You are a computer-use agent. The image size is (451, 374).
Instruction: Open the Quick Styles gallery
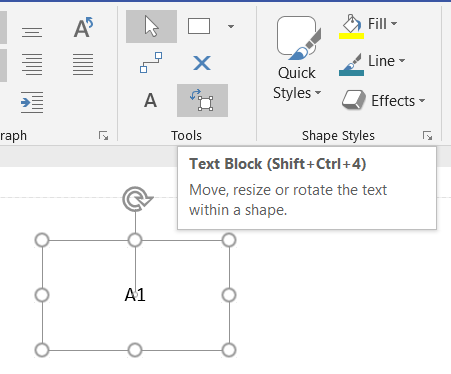point(297,58)
